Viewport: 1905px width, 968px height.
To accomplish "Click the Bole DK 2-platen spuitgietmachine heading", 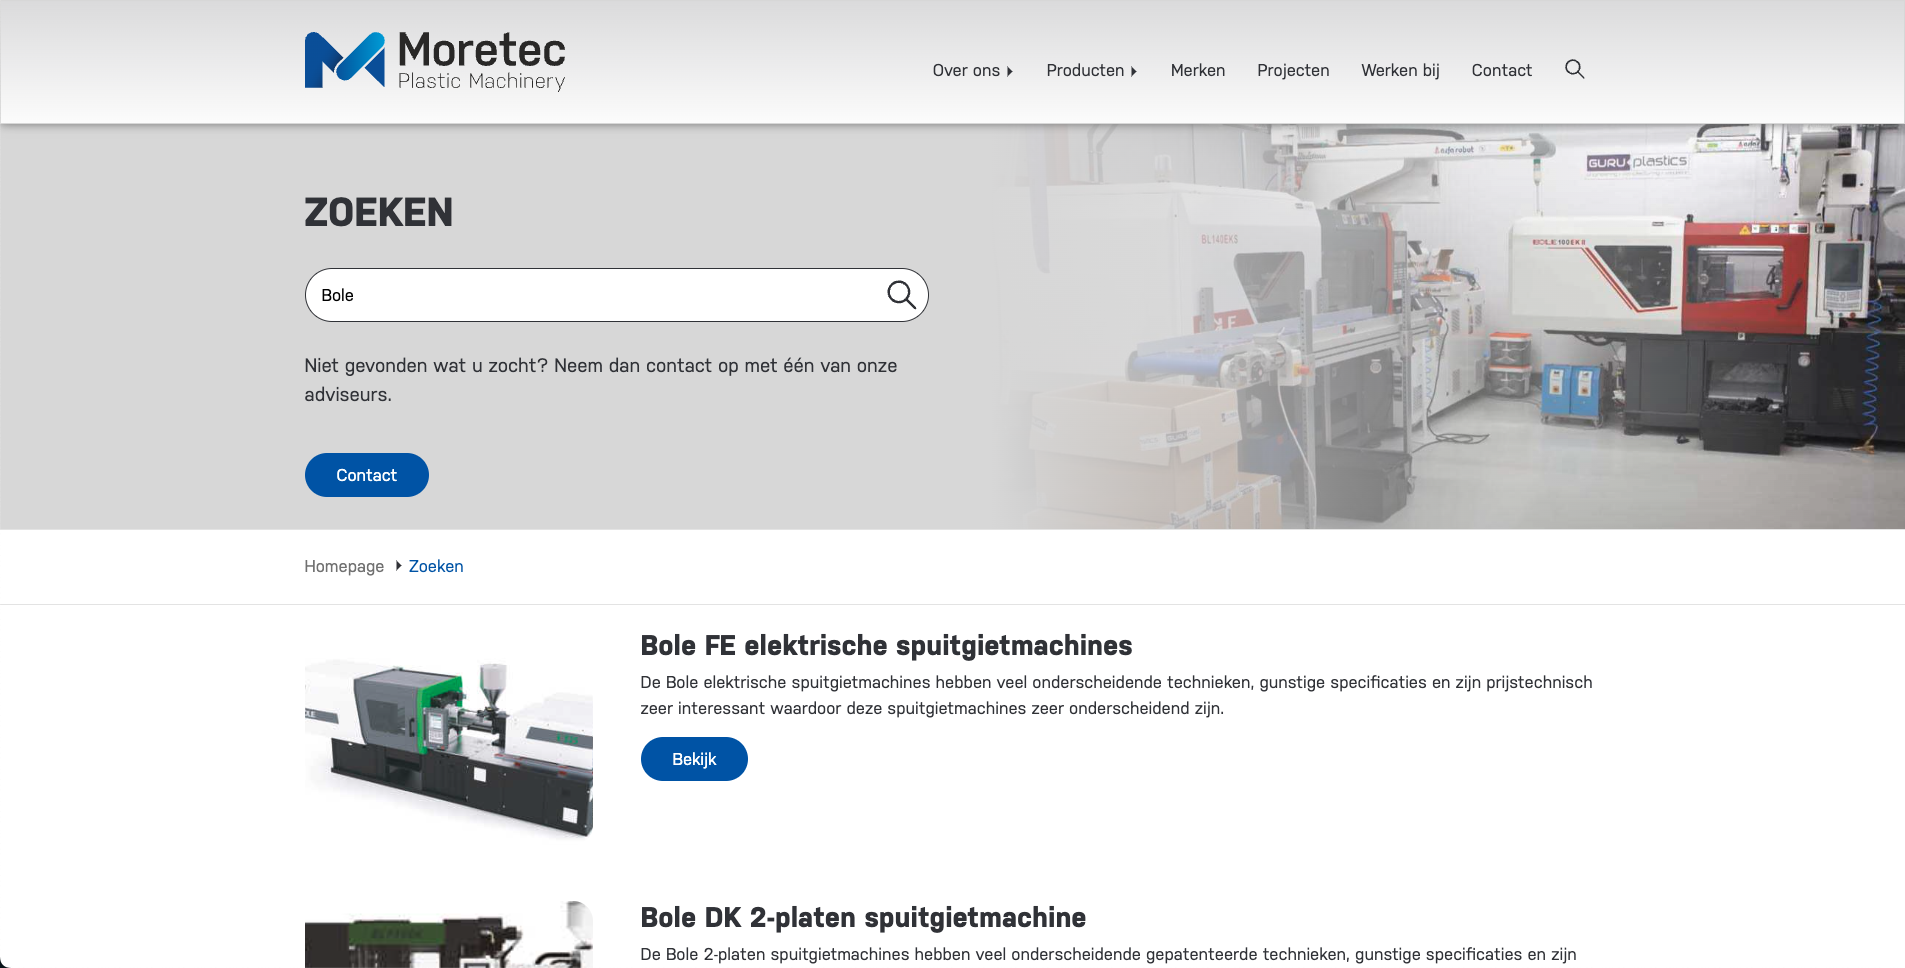I will click(x=862, y=918).
